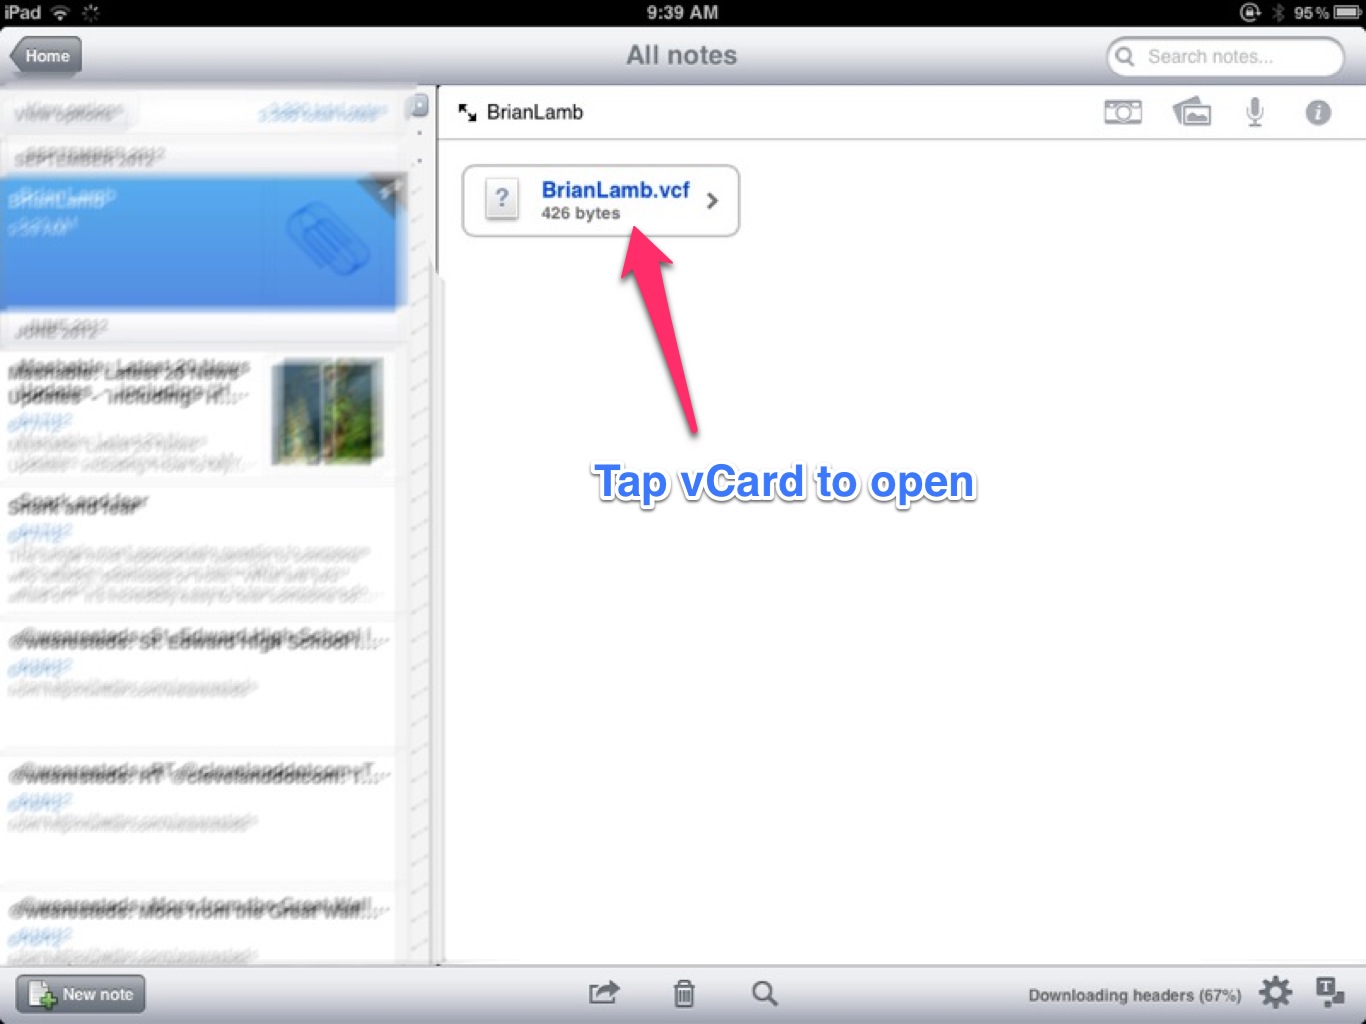Open the notebook selector arrow in sidebar
The image size is (1366, 1024).
click(419, 106)
